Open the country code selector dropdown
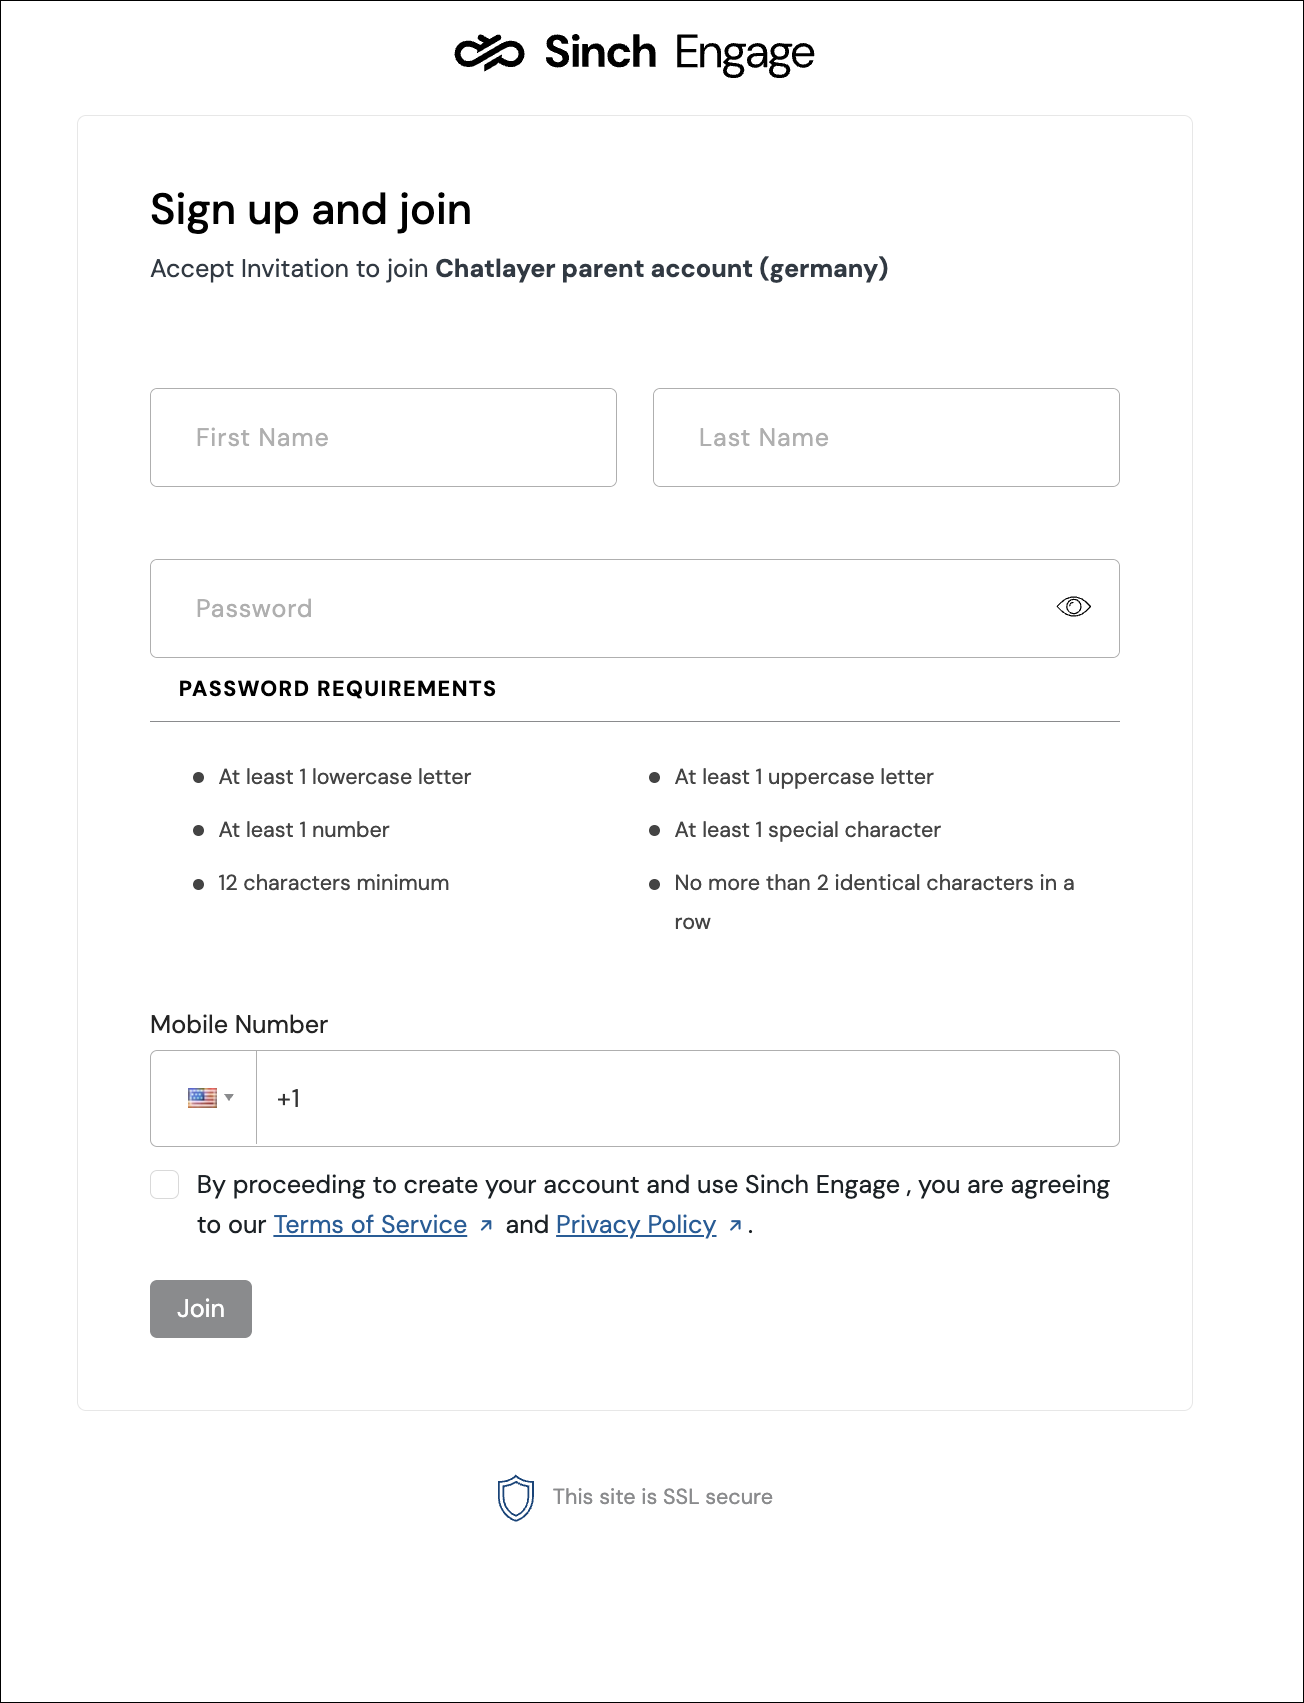Image resolution: width=1304 pixels, height=1703 pixels. point(213,1097)
